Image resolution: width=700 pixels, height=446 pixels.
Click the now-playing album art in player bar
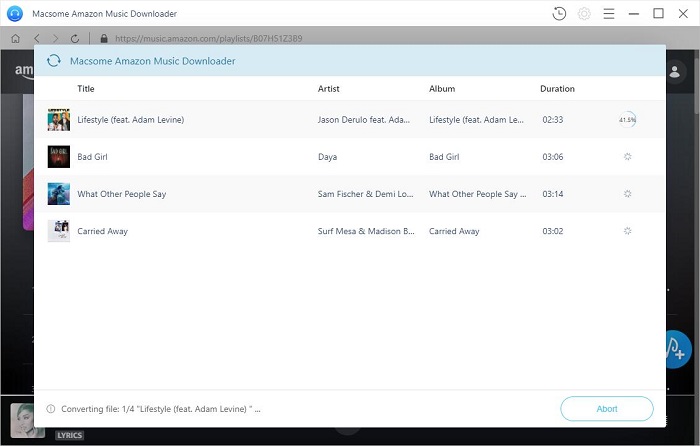tap(22, 420)
